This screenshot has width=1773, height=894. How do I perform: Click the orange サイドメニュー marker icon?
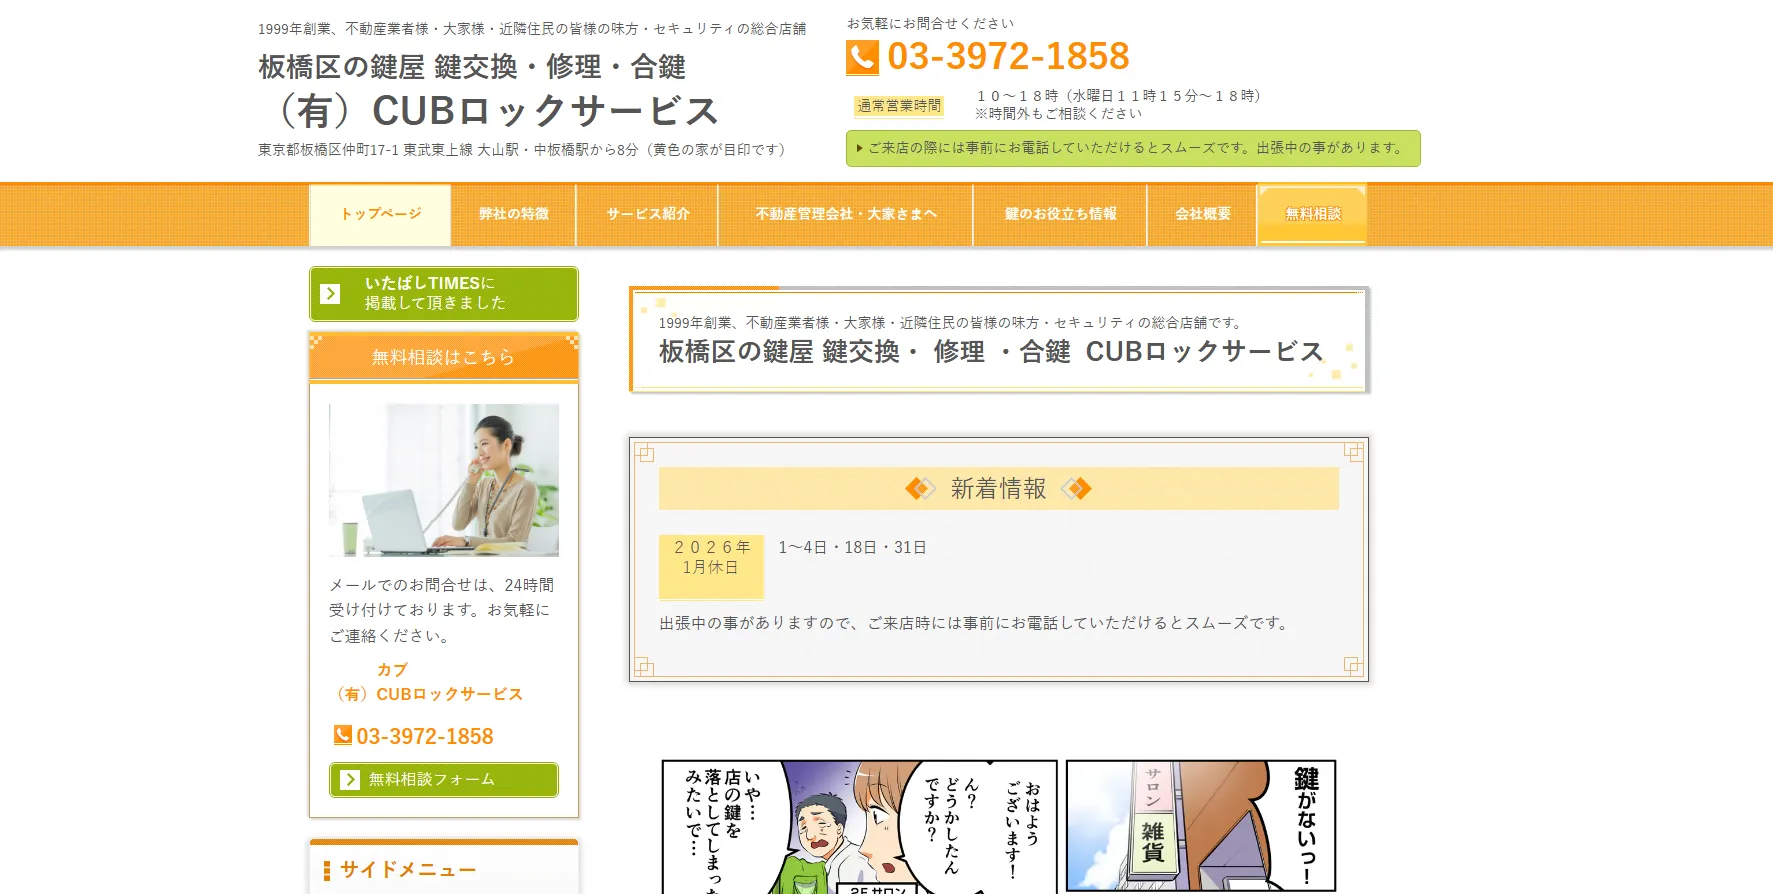(x=326, y=870)
